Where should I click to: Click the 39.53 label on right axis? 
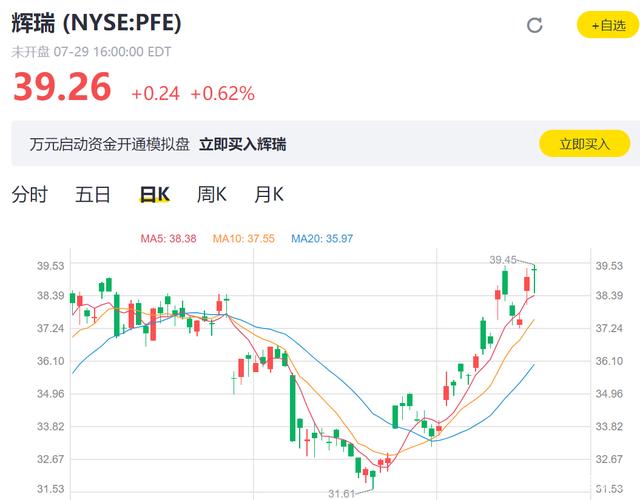coord(609,266)
